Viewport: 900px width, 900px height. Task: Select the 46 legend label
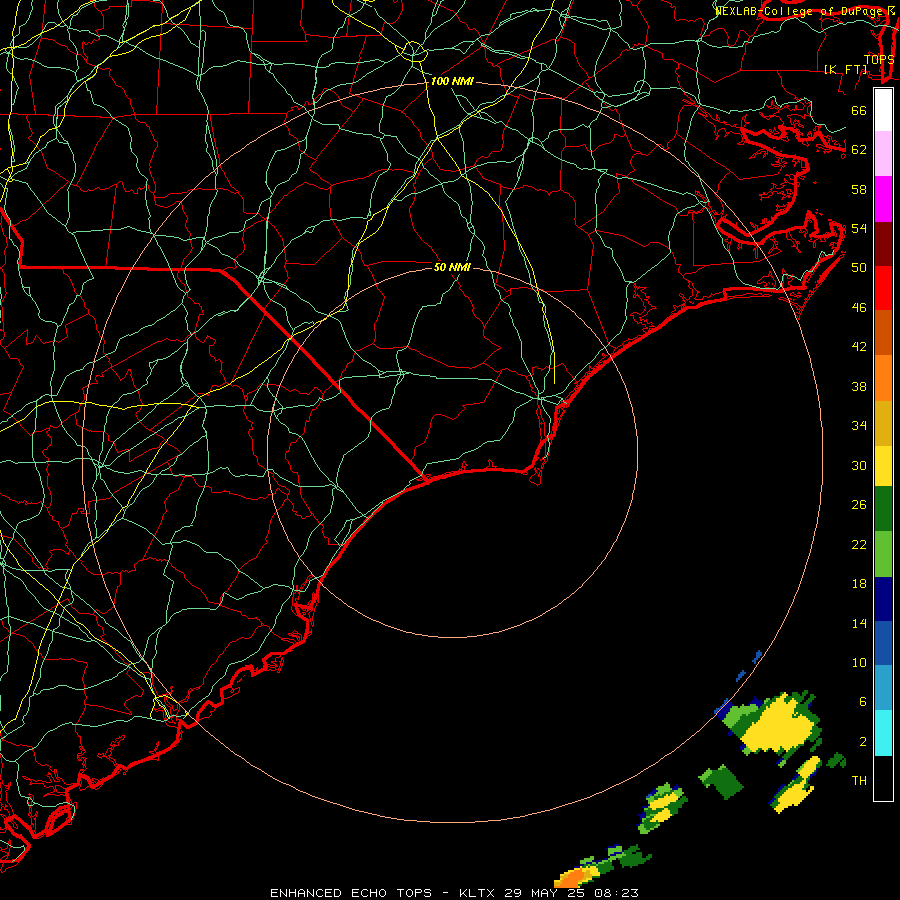[859, 308]
